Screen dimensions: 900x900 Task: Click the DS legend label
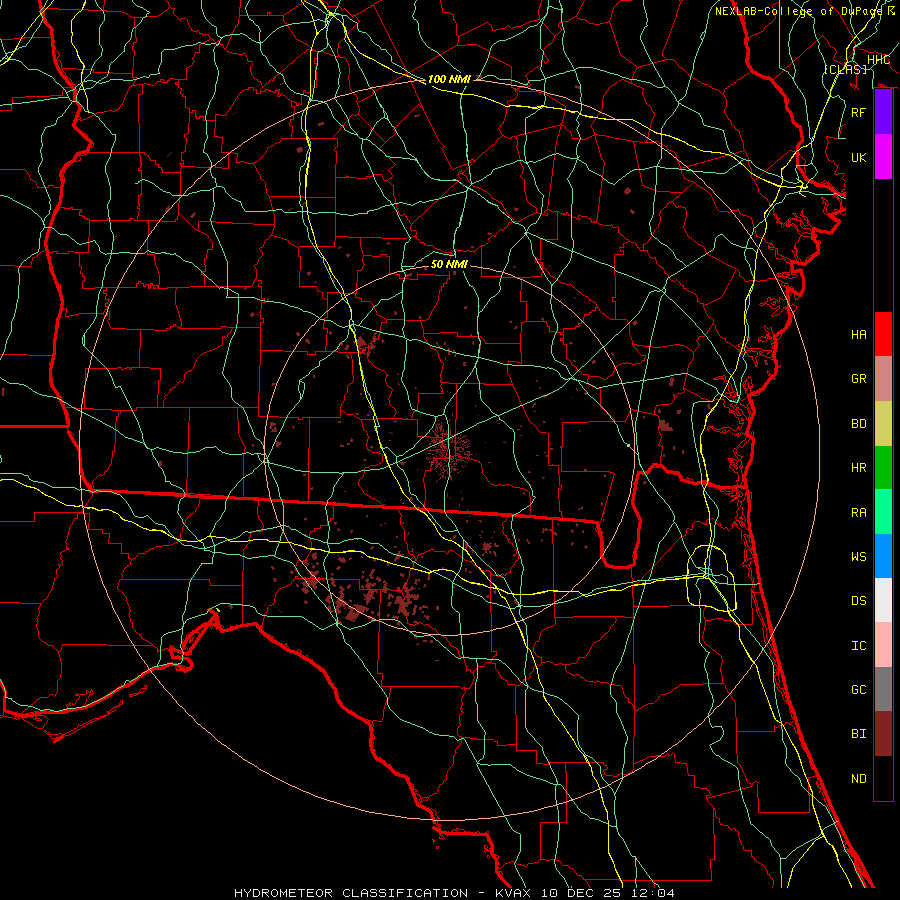pyautogui.click(x=859, y=601)
